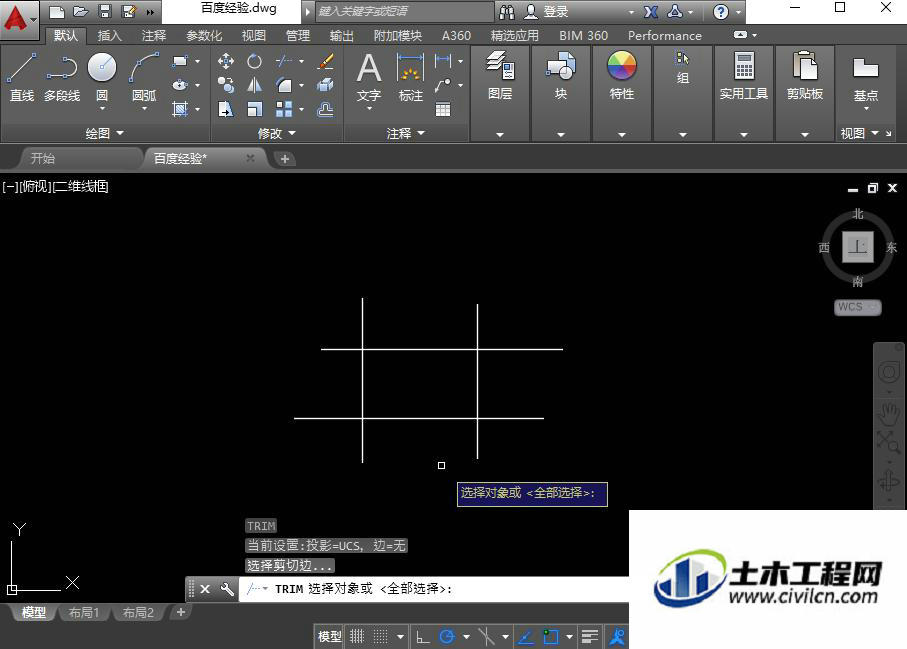Open the 剪贴板 (Clipboard) panel dropdown
This screenshot has width=907, height=649.
coord(805,134)
